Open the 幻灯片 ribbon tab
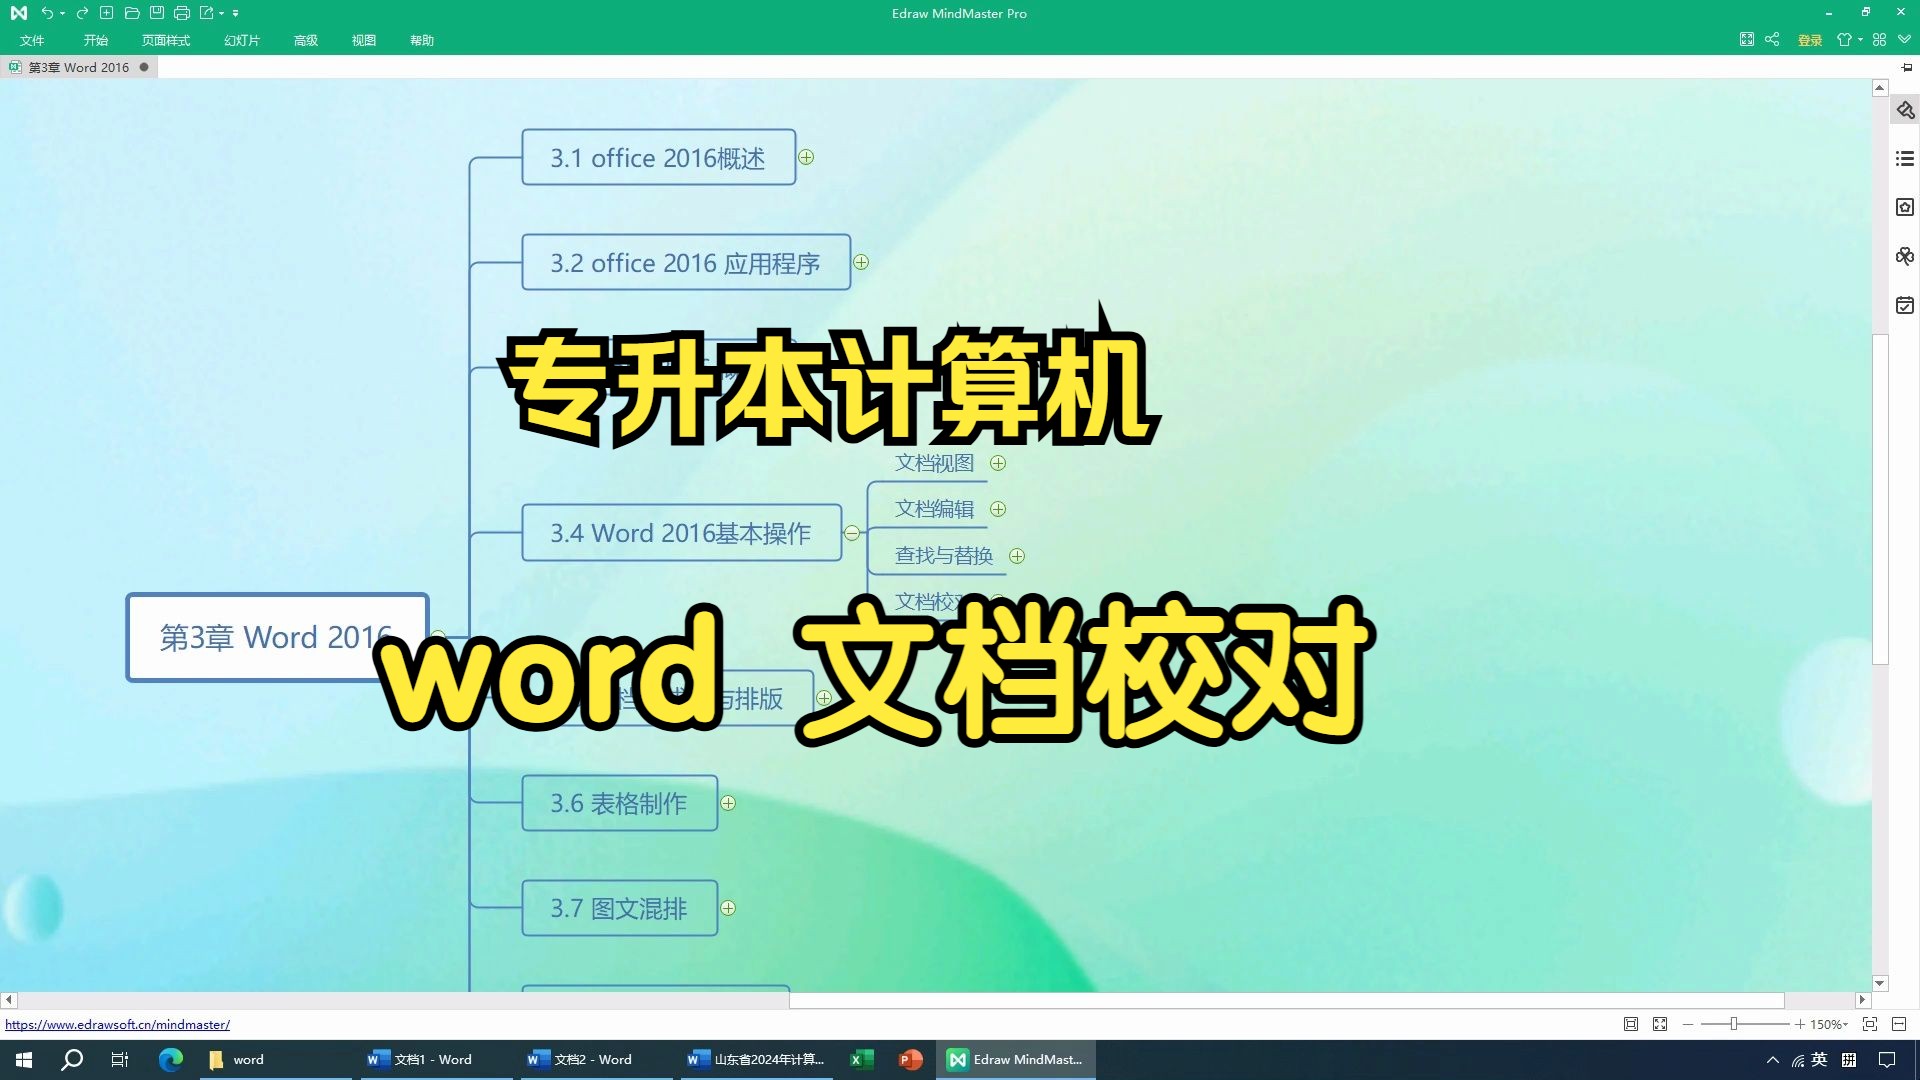 pos(242,40)
